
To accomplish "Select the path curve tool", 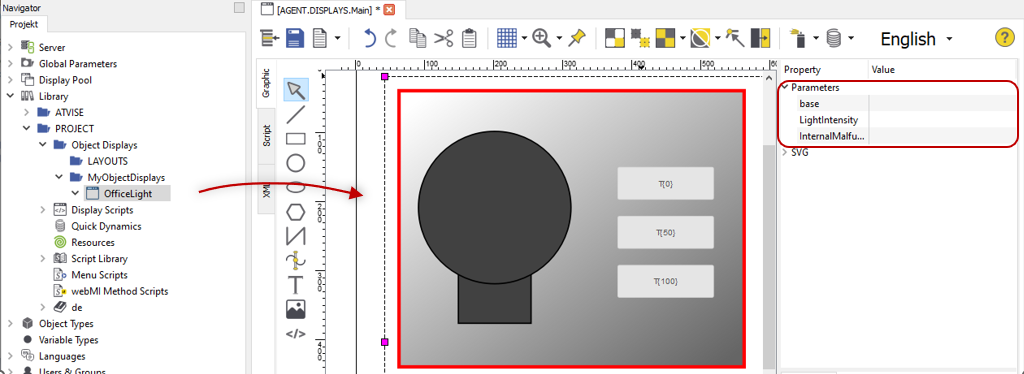I will click(296, 261).
